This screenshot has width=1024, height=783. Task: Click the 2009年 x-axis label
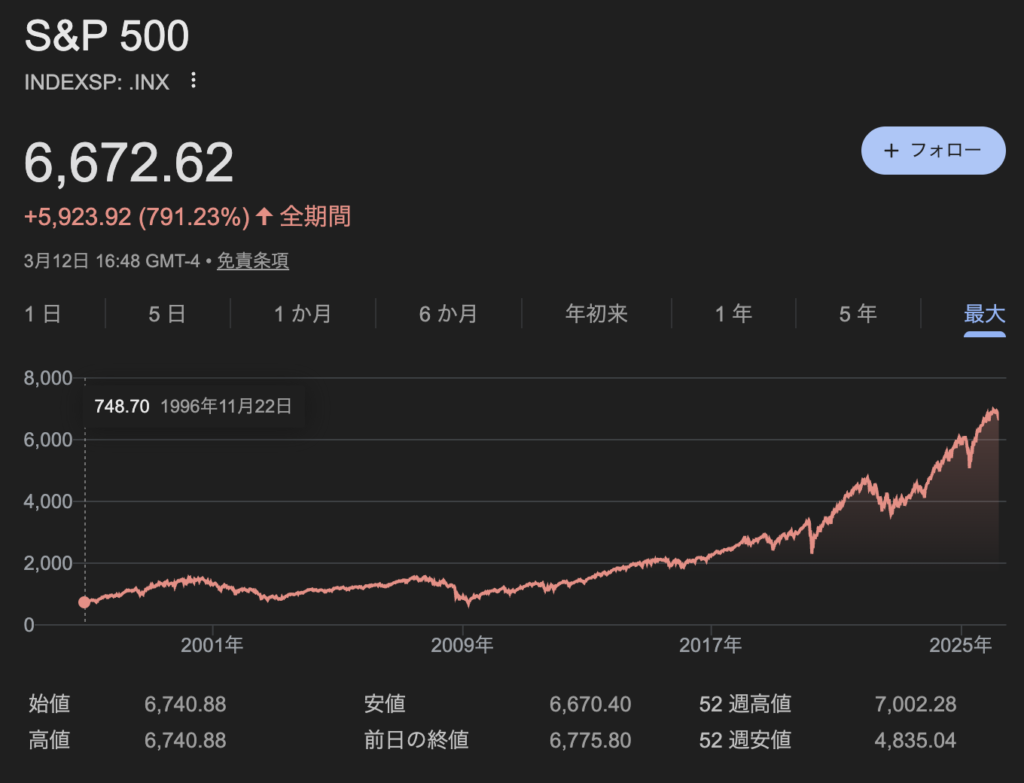[464, 645]
